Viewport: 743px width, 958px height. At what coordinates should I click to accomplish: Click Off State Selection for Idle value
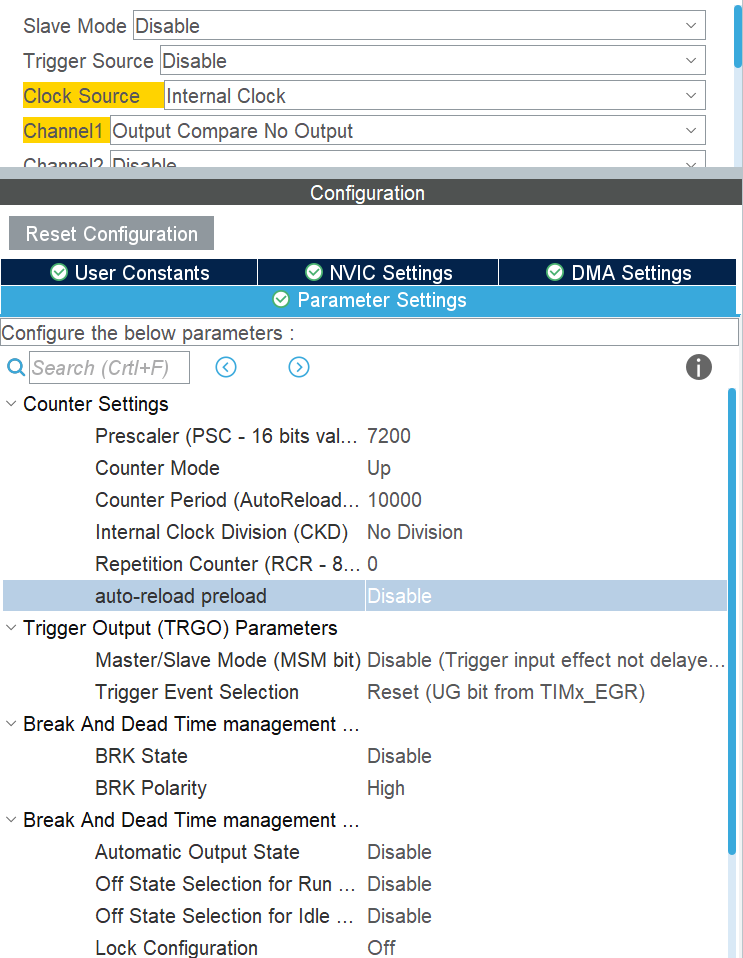tap(399, 916)
